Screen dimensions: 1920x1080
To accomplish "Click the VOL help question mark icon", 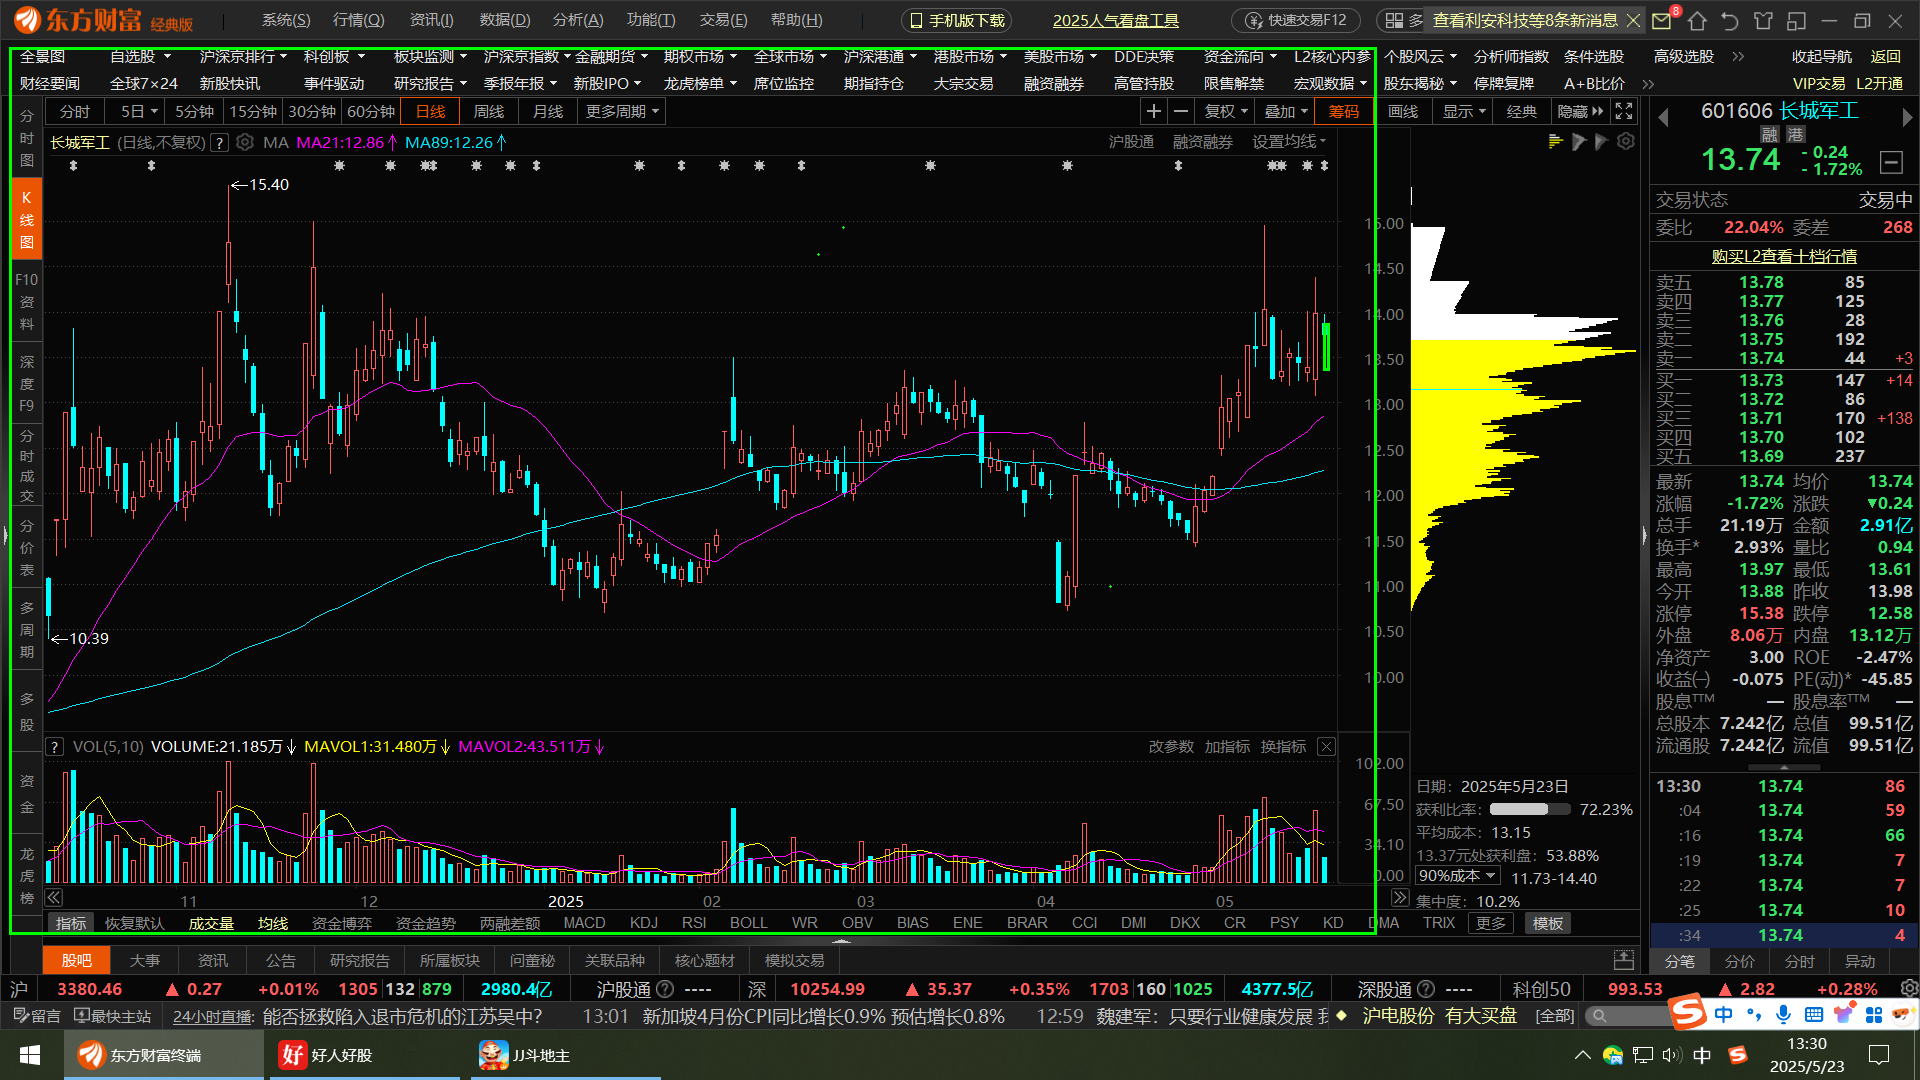I will click(x=55, y=747).
